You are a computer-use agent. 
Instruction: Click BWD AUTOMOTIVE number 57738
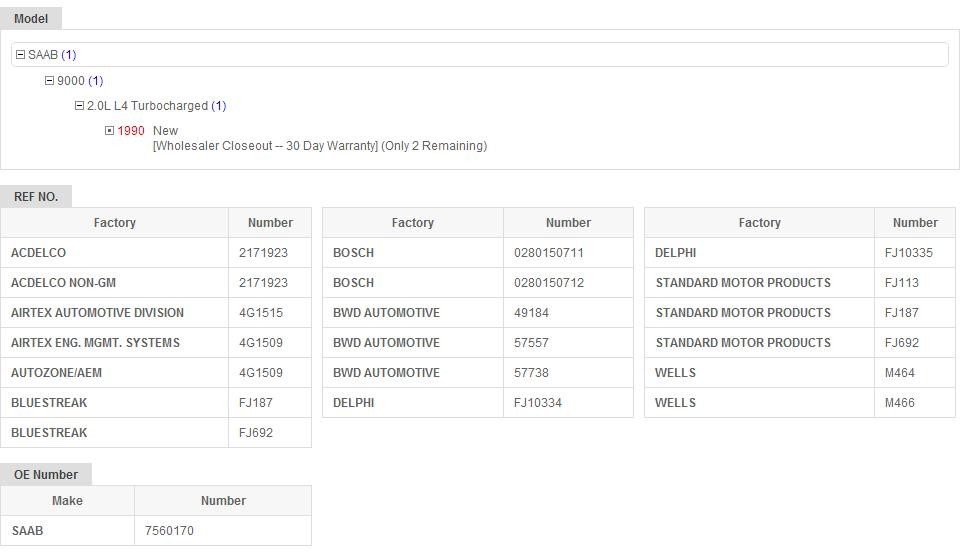click(532, 373)
